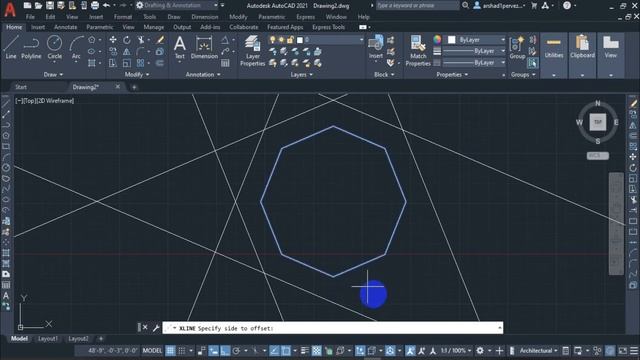Expand the Properties panel dropdown
Viewport: 640px width, 360px height.
[x=452, y=75]
